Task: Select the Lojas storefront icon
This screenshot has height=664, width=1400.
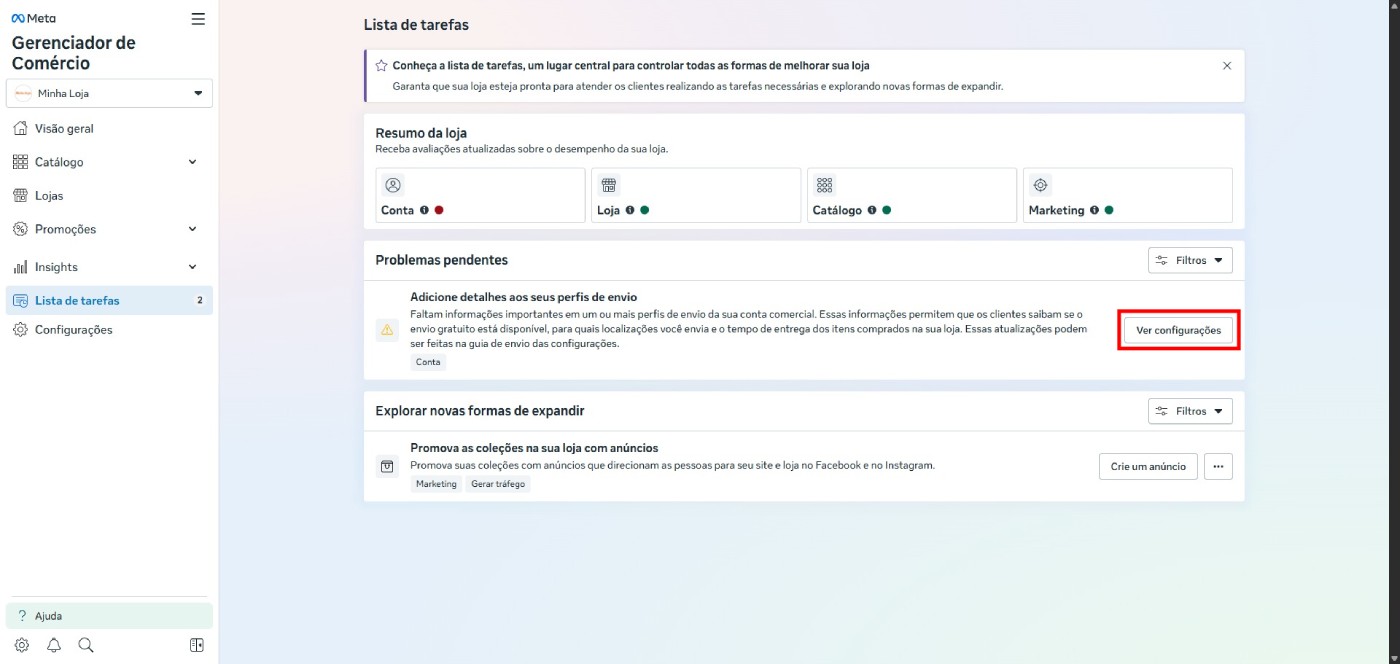Action: [22, 195]
